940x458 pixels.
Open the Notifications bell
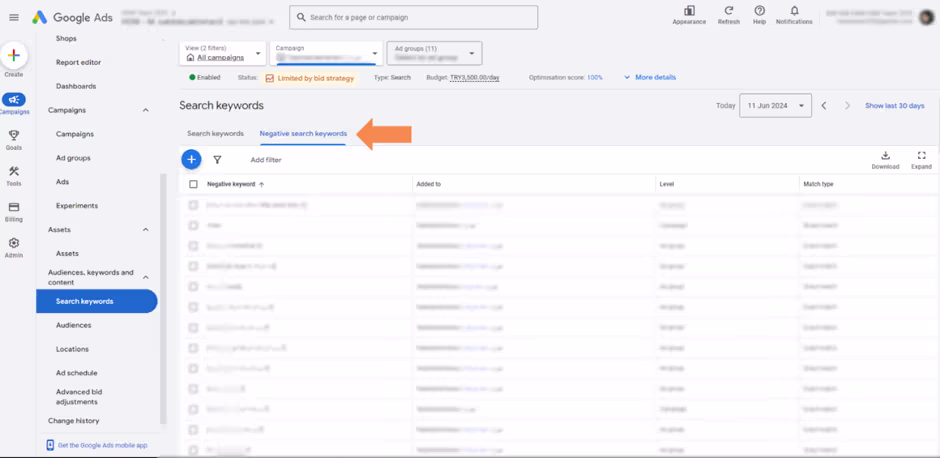tap(794, 11)
